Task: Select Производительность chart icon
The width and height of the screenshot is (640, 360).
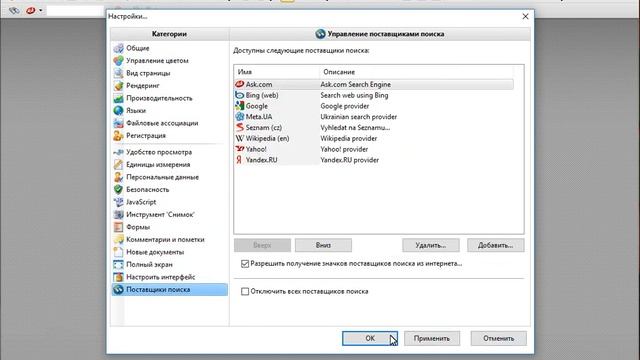Action: (118, 98)
